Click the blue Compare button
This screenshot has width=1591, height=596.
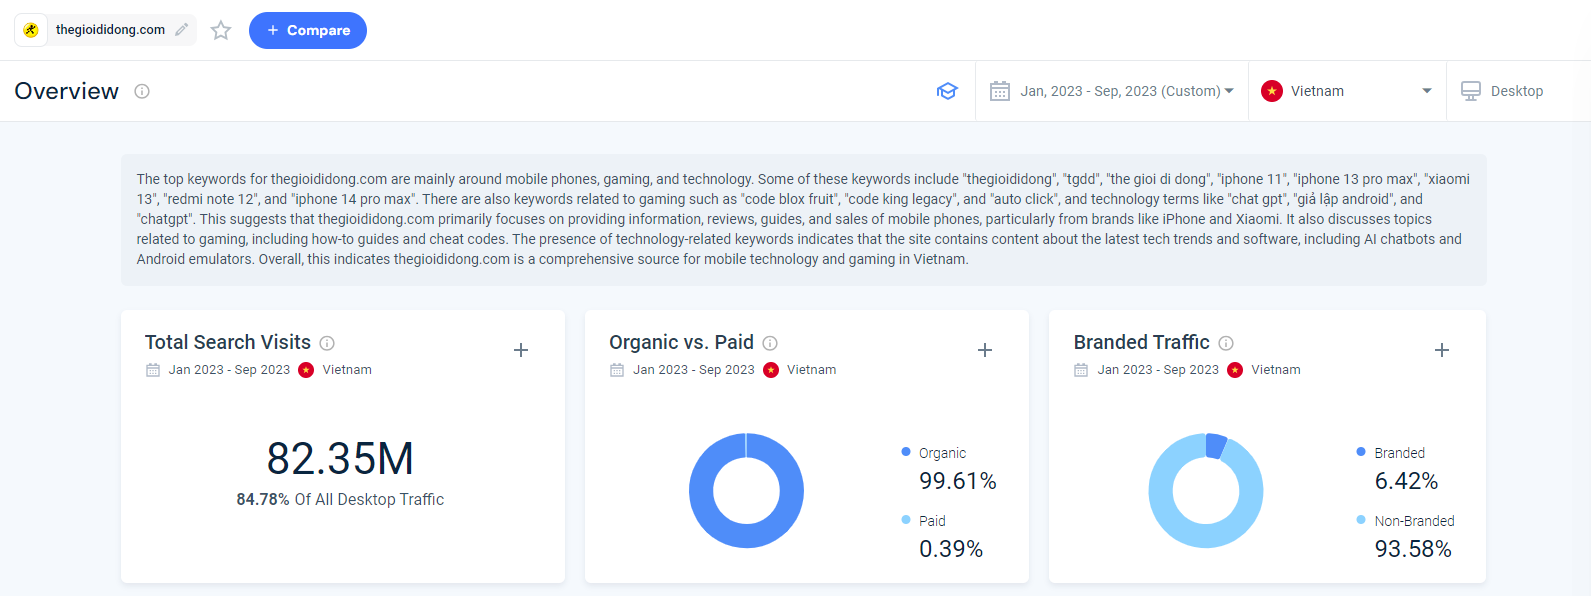pyautogui.click(x=308, y=30)
